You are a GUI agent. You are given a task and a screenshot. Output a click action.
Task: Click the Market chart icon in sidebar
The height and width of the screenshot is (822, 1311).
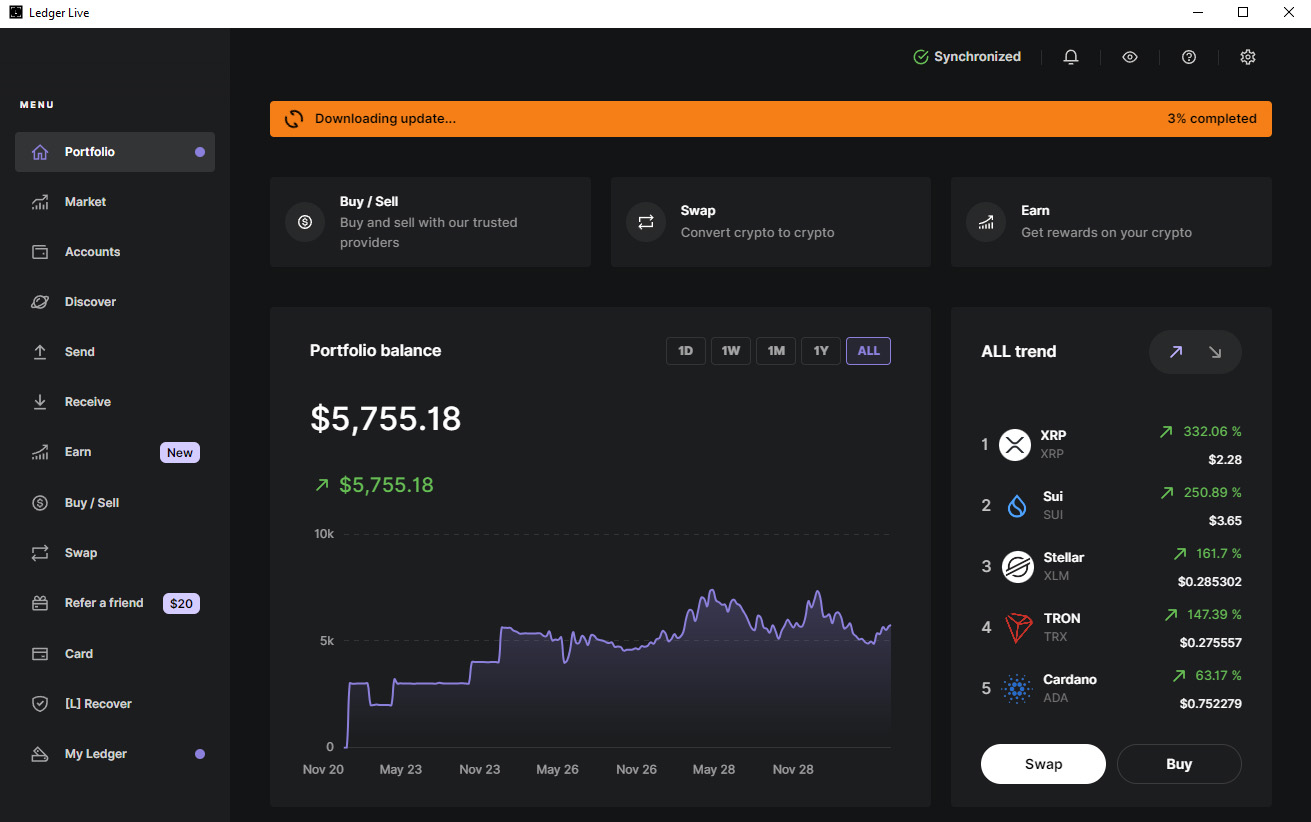[40, 202]
